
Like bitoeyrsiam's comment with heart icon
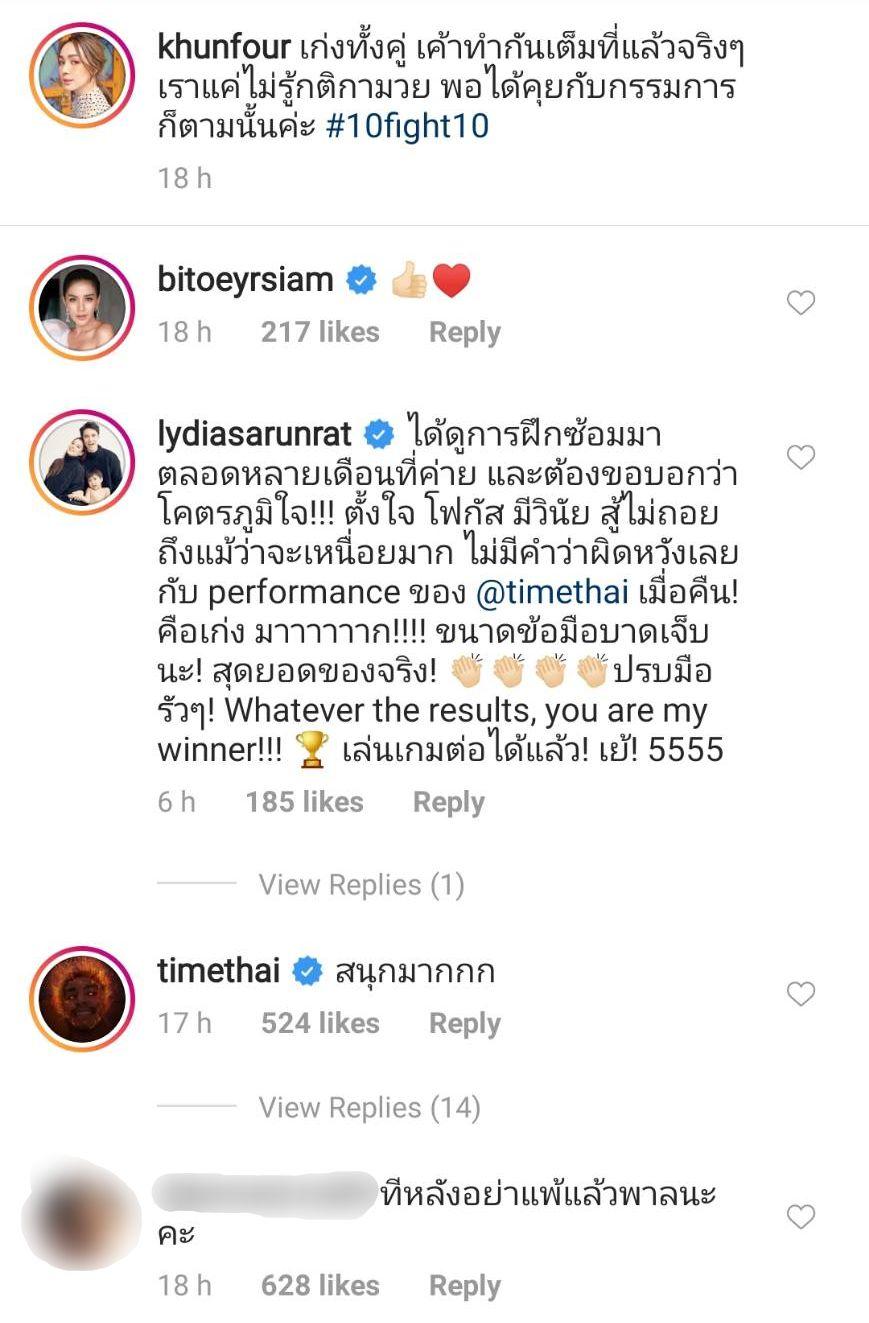801,303
